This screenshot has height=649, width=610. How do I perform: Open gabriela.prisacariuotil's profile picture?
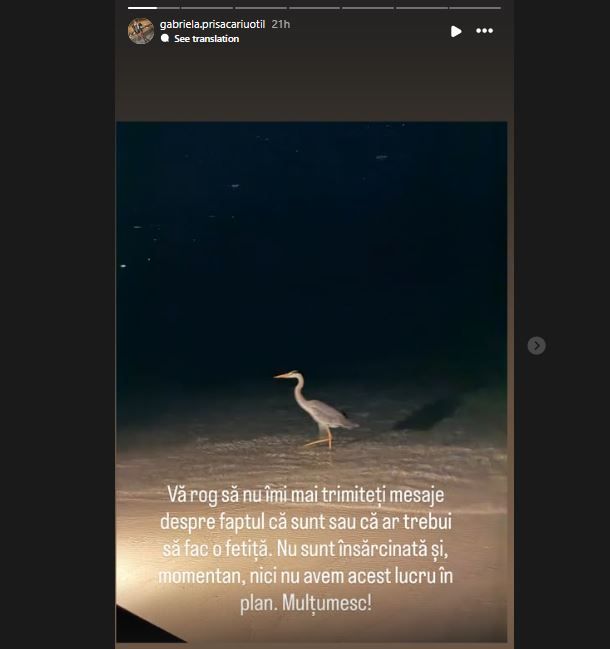141,31
